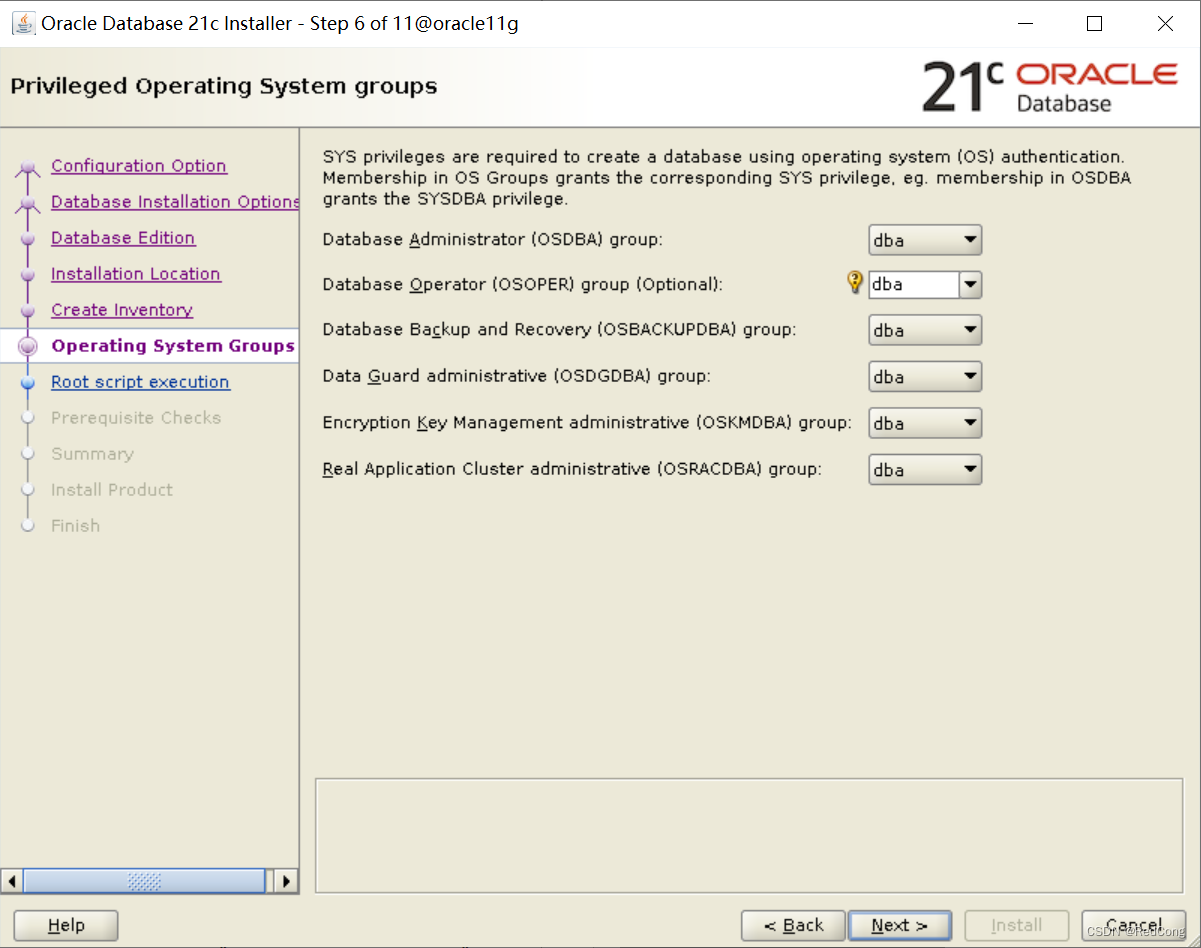1201x948 pixels.
Task: Go to Database Edition step
Action: 123,238
